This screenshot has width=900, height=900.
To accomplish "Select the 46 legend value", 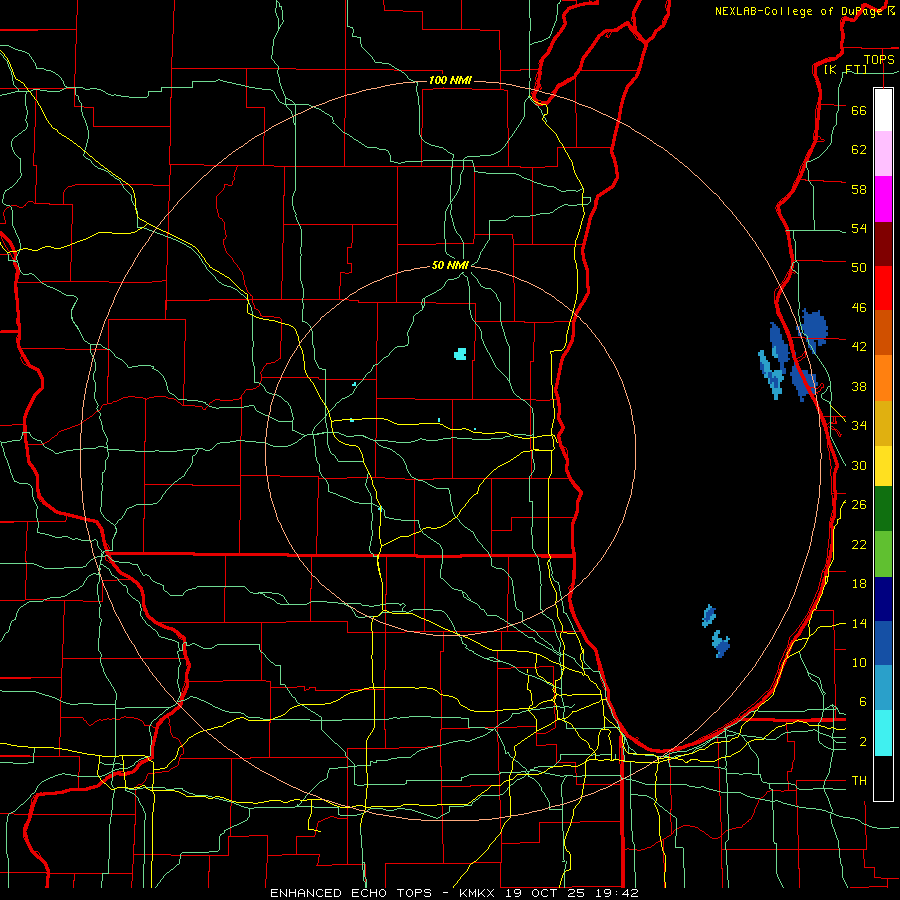I will pos(859,307).
